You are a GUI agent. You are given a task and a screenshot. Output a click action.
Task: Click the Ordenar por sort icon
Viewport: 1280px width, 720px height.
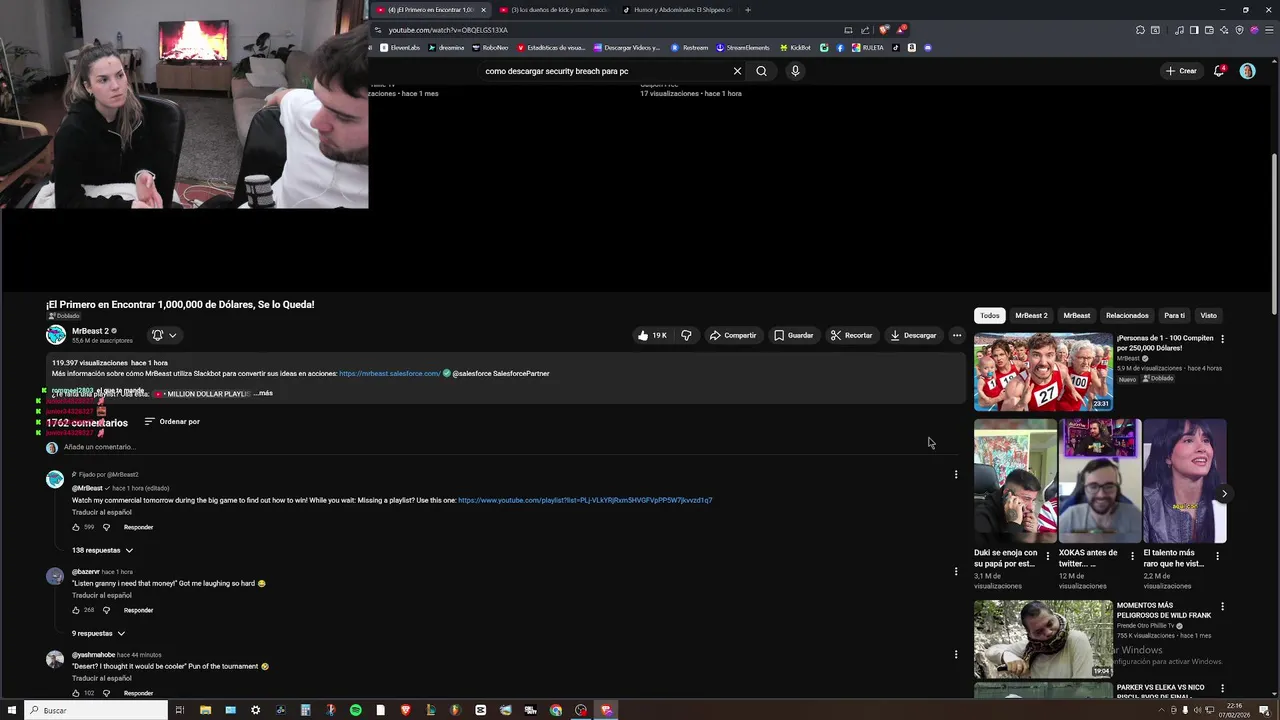(149, 422)
